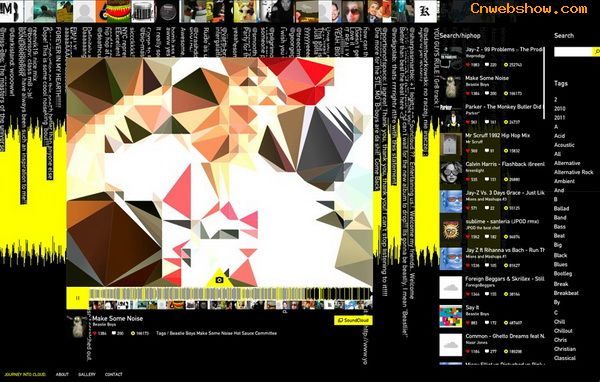
Task: Play Parker - The Monkey Butler Did track
Action: coord(503,107)
